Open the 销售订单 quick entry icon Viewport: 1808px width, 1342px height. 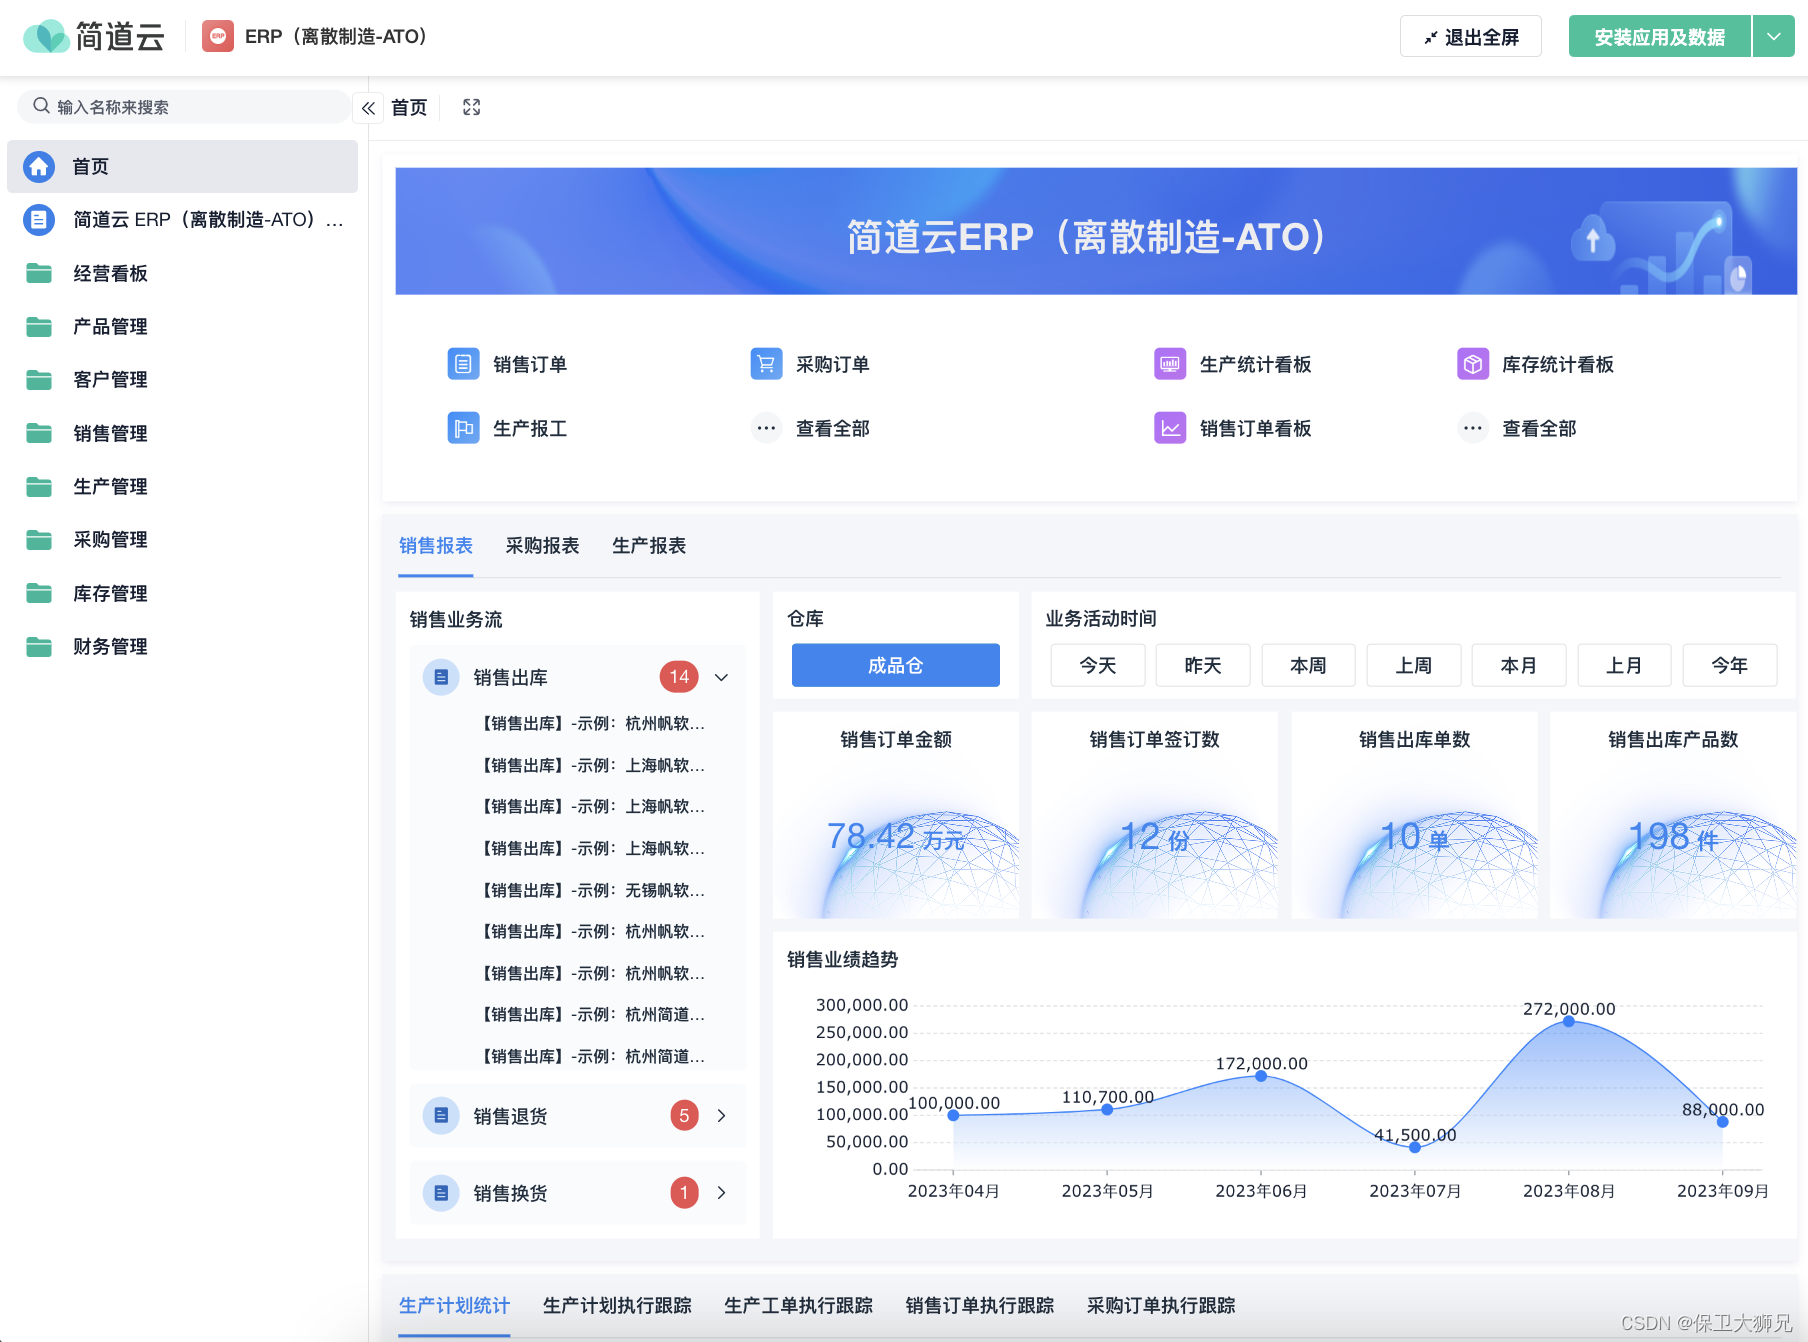[463, 364]
